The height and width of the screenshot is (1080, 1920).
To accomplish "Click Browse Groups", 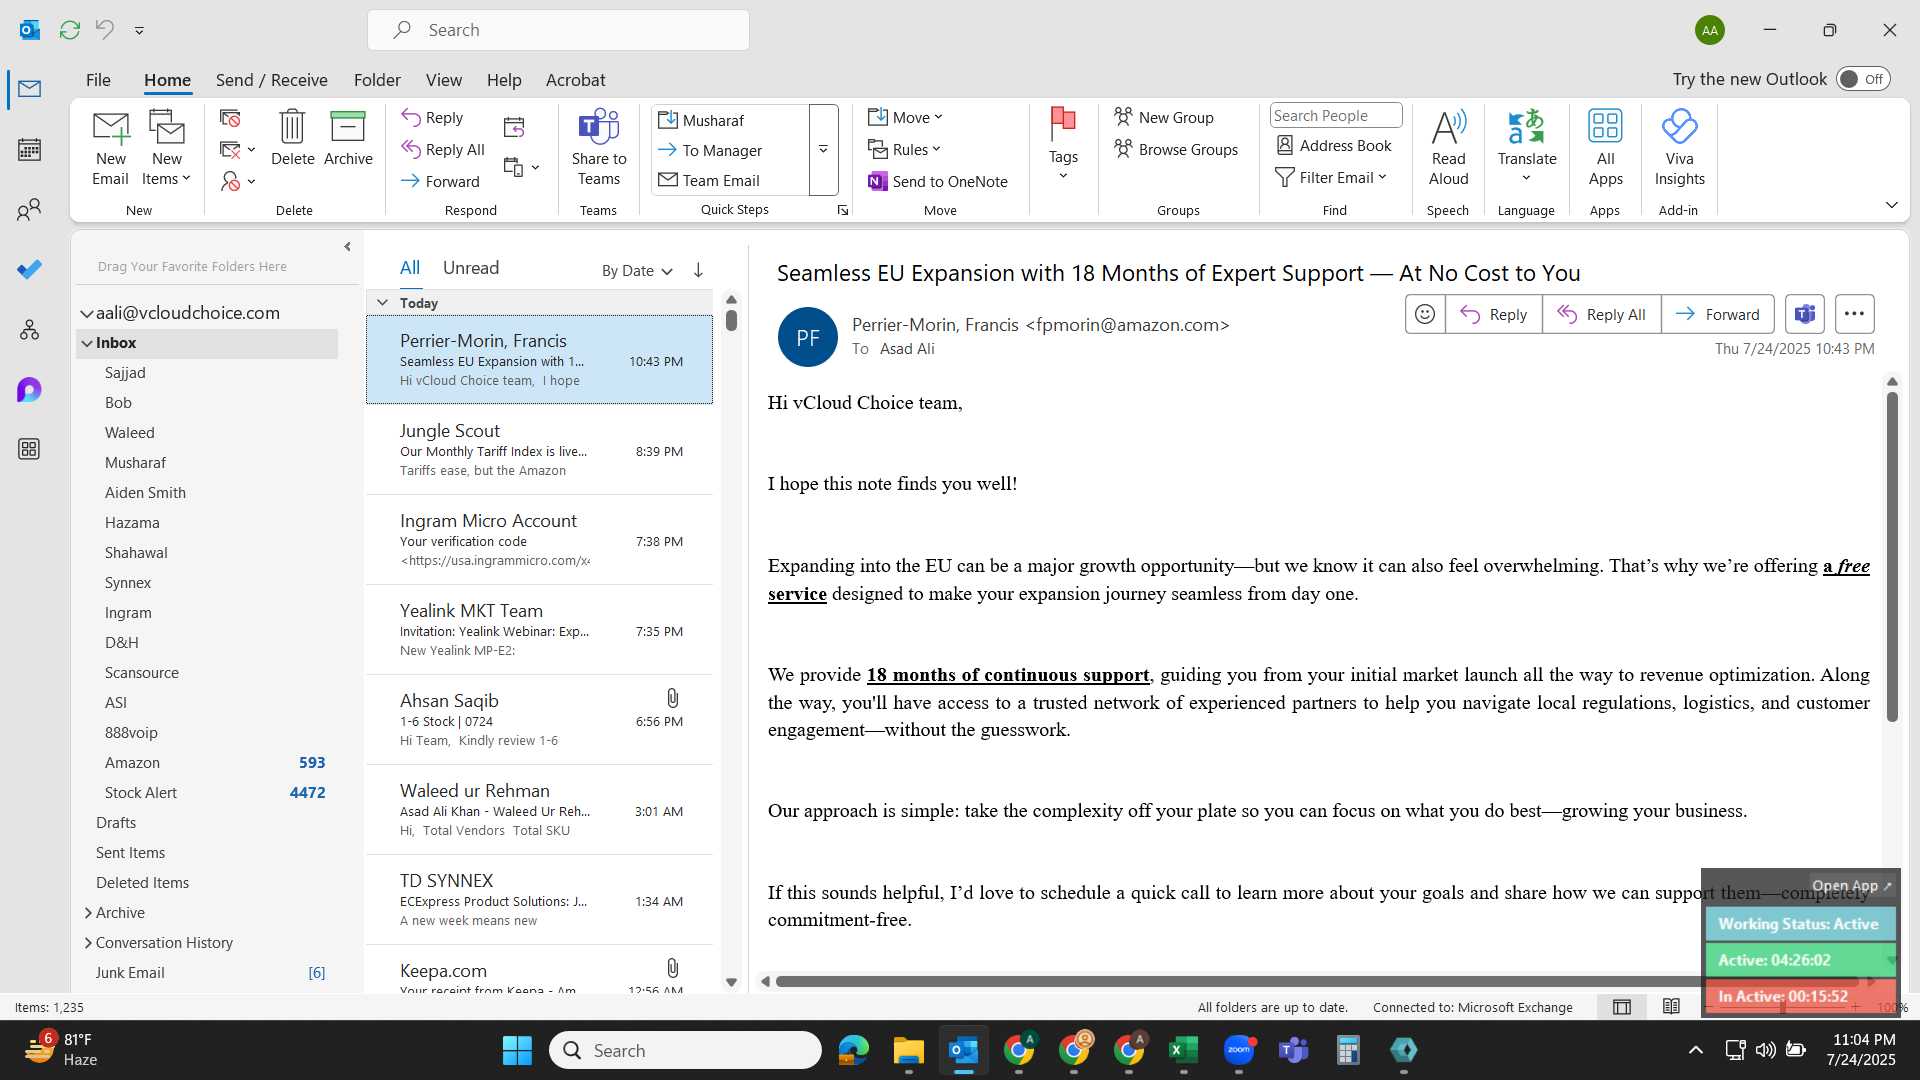I will click(1176, 149).
